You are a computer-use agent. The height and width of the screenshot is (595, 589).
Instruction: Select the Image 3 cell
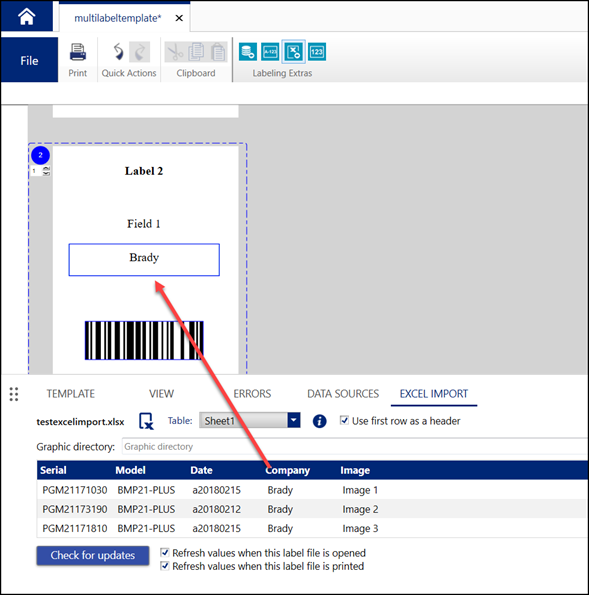click(x=360, y=529)
